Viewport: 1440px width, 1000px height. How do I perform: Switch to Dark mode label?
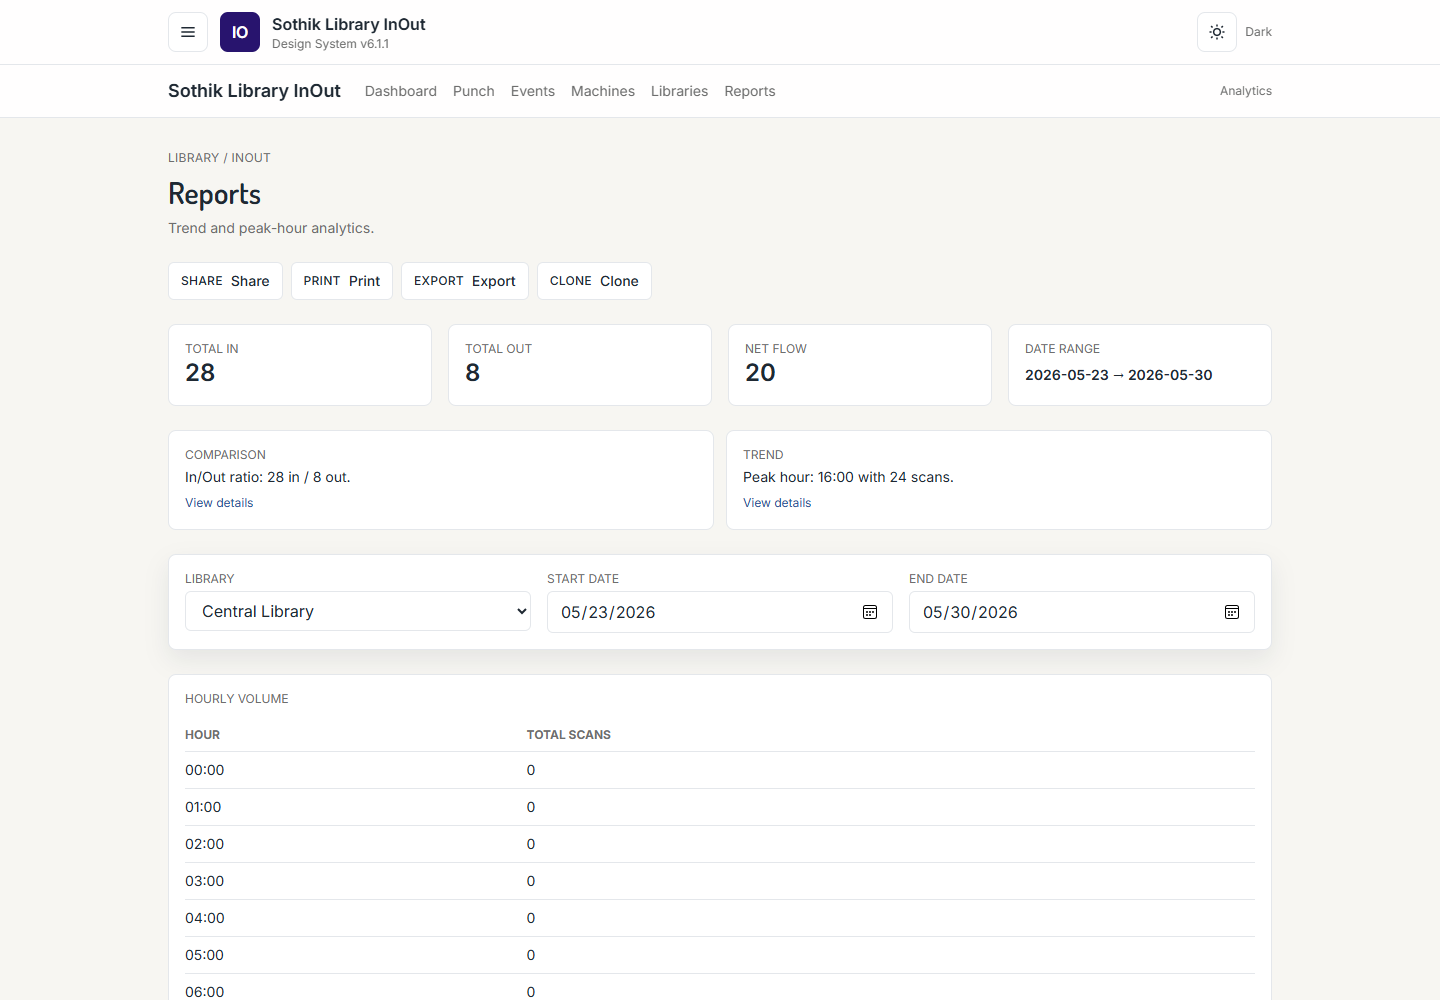point(1258,32)
